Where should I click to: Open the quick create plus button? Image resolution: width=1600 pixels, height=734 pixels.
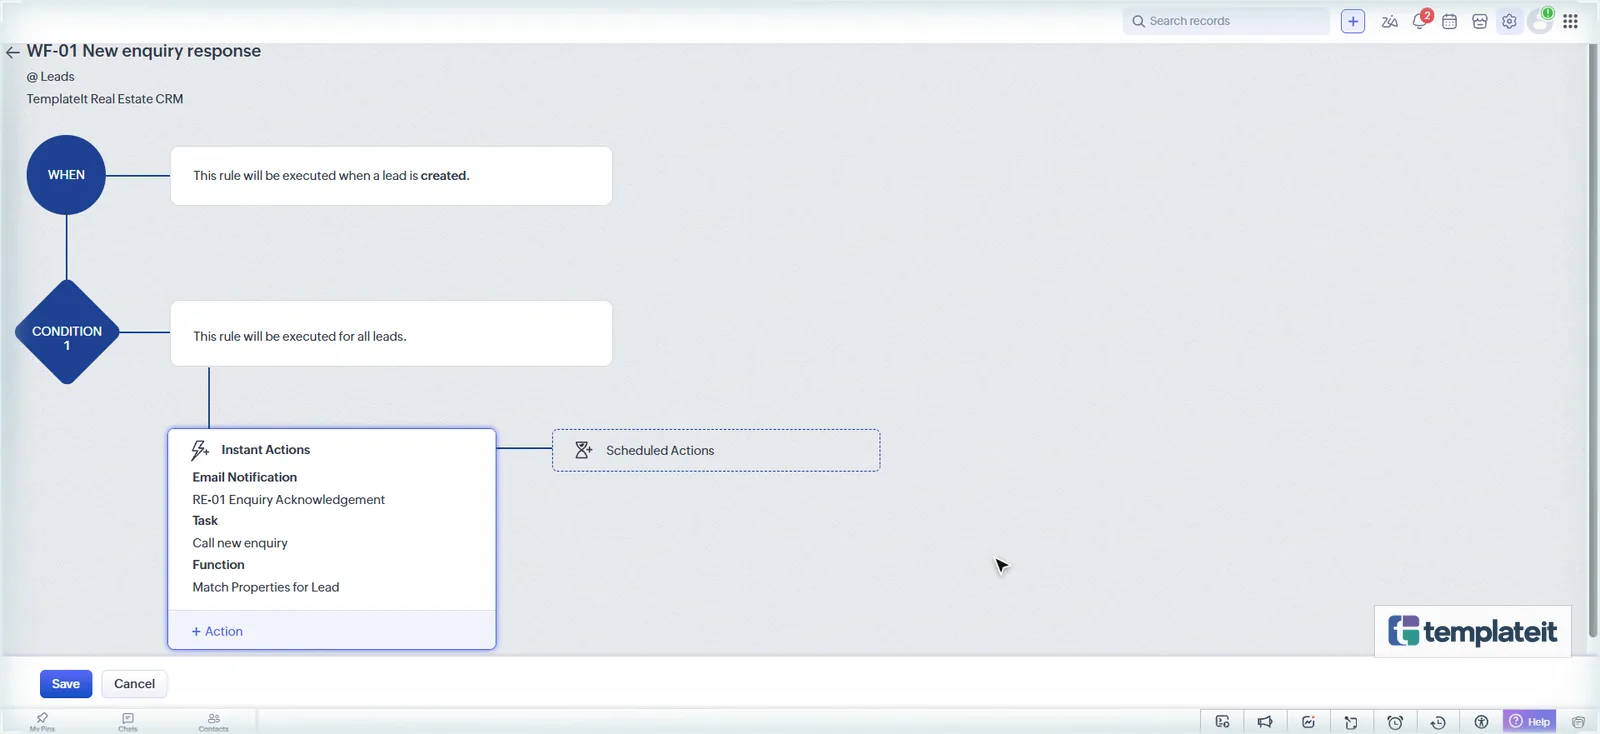(1353, 21)
